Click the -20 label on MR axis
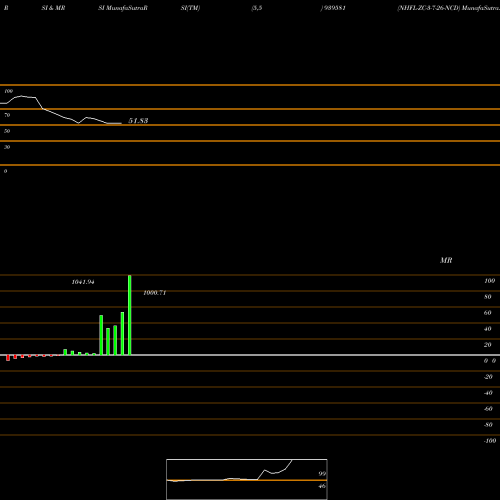Viewport: 500px width, 500px height. [488, 377]
